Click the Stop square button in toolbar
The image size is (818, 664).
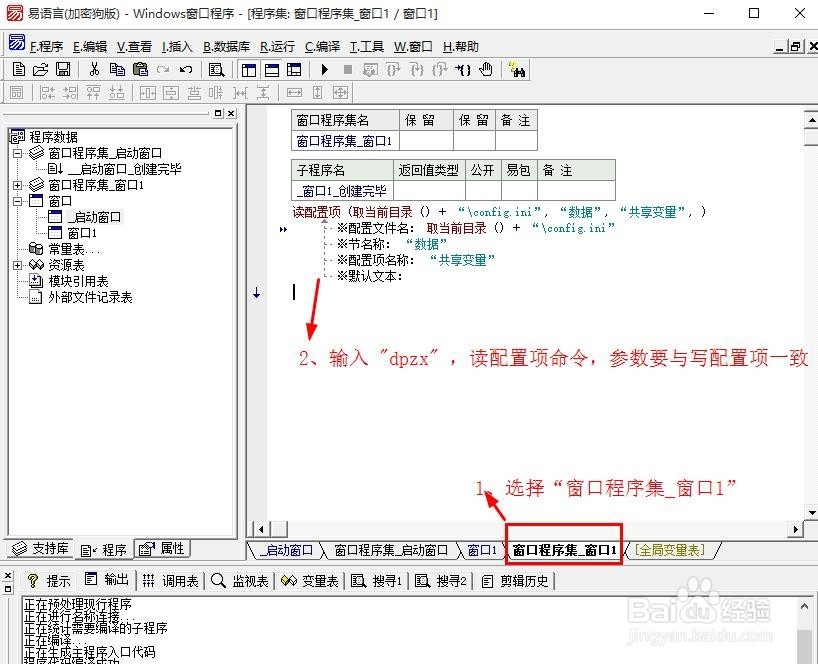click(347, 69)
